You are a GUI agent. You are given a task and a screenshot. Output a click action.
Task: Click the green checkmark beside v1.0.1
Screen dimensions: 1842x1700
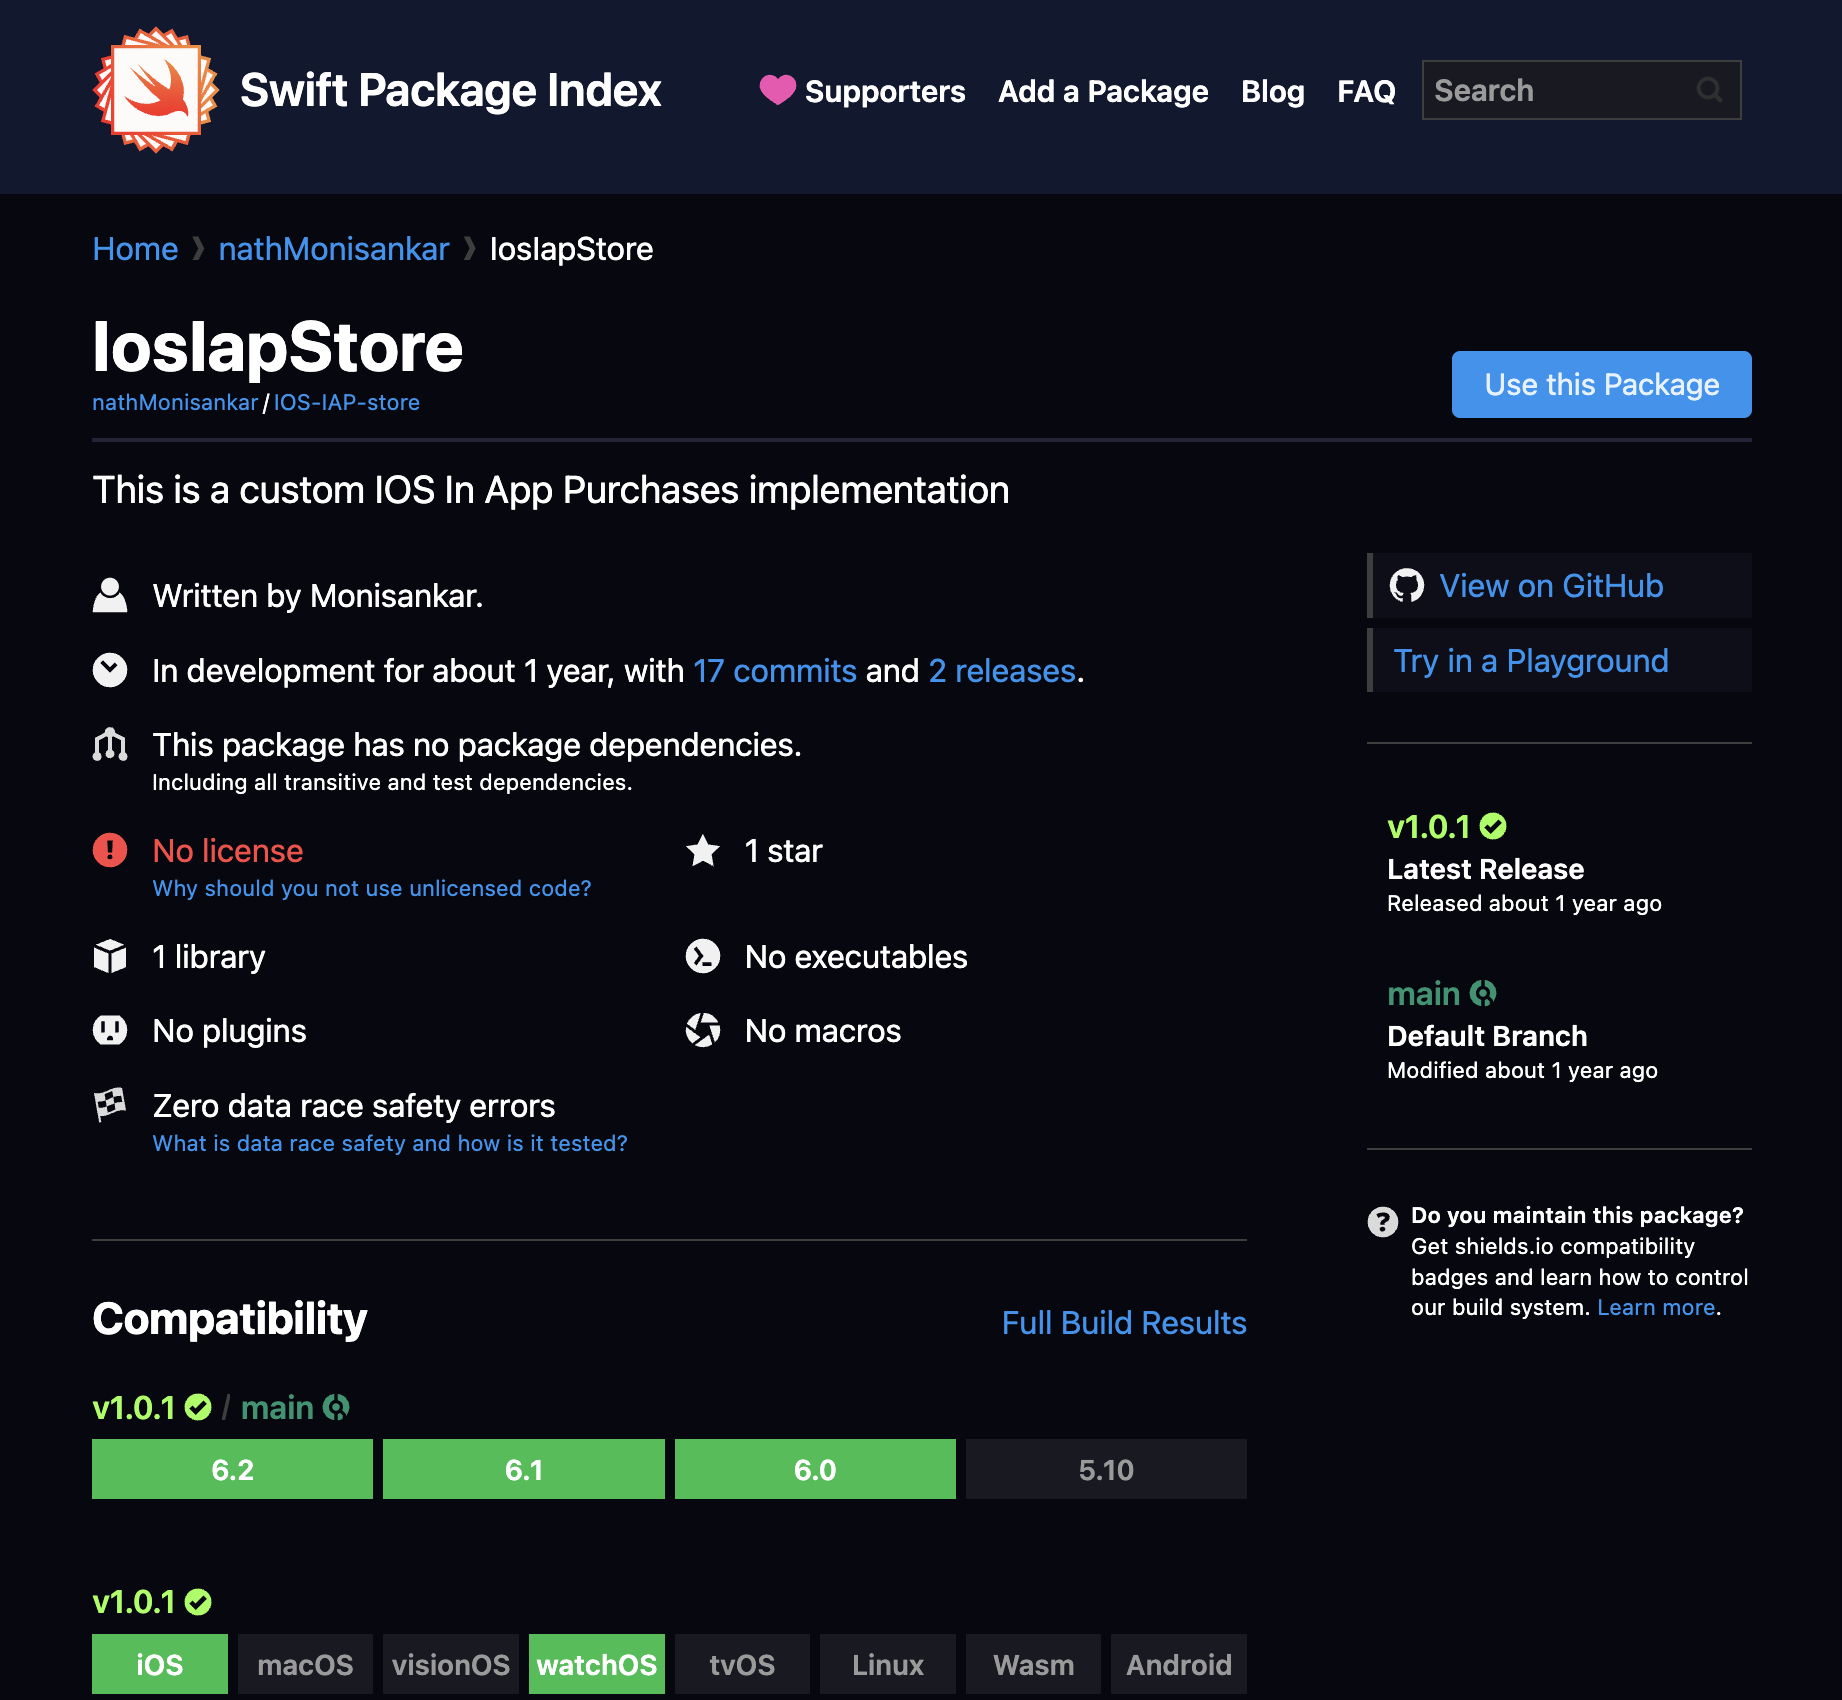[x=1493, y=826]
